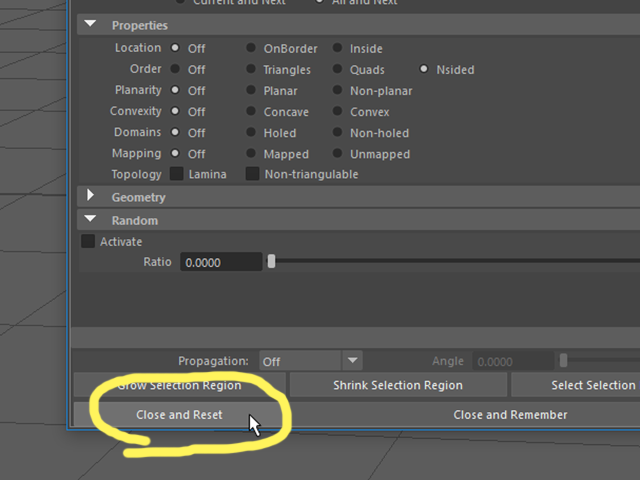Pick Holed under Domains
640x480 pixels.
251,132
